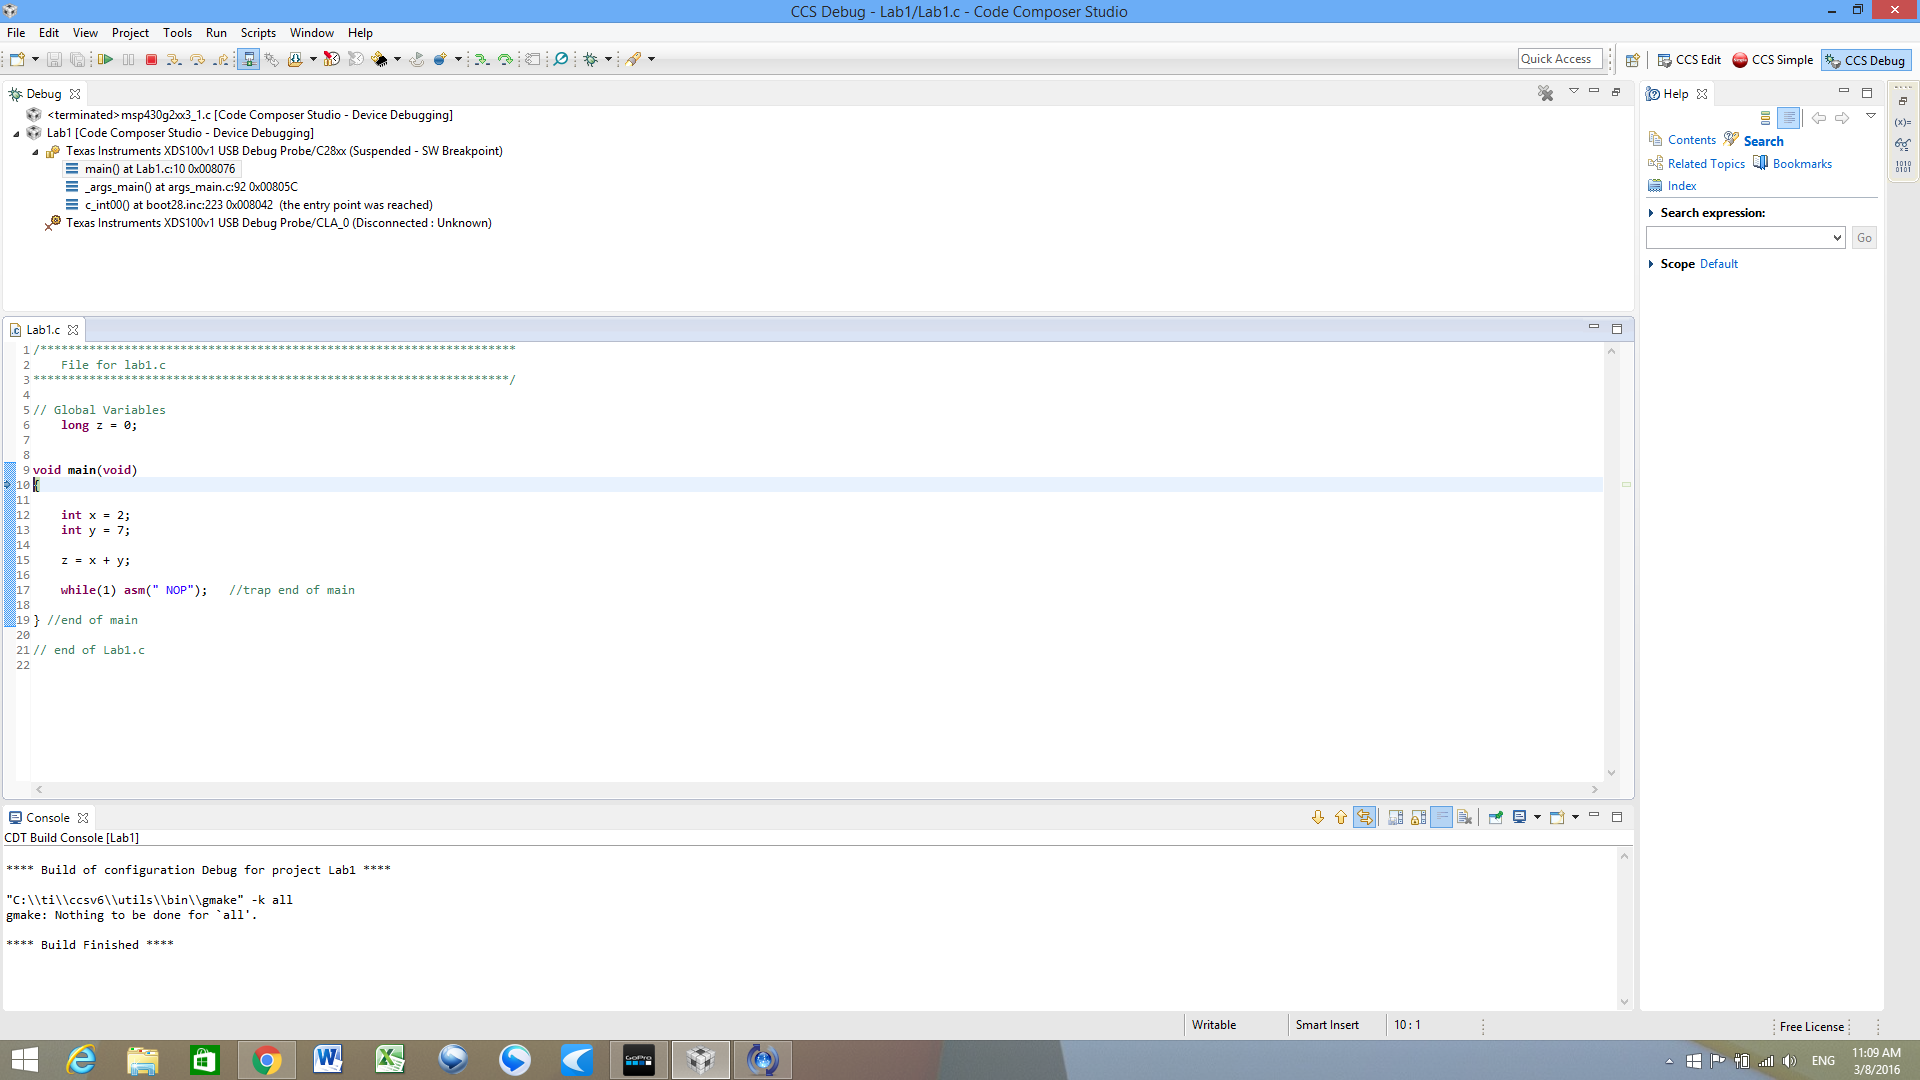Open the Search expression combo box
The height and width of the screenshot is (1080, 1920).
tap(1745, 238)
